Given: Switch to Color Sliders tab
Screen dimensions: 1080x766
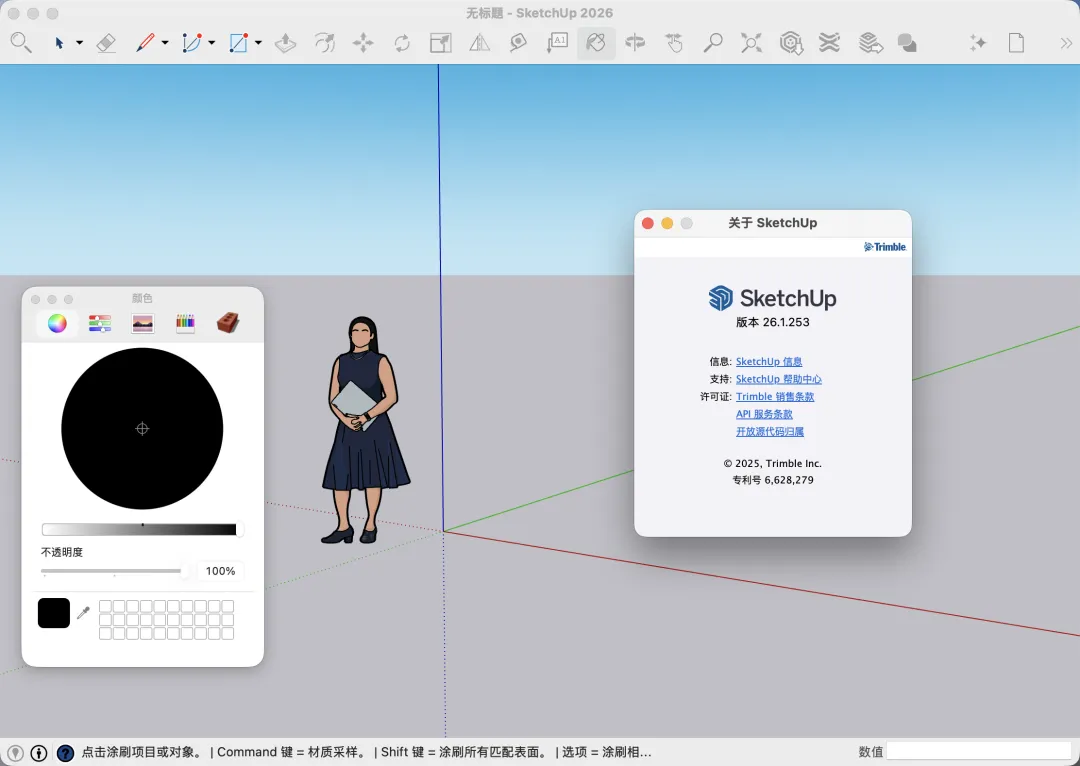Looking at the screenshot, I should [x=100, y=323].
